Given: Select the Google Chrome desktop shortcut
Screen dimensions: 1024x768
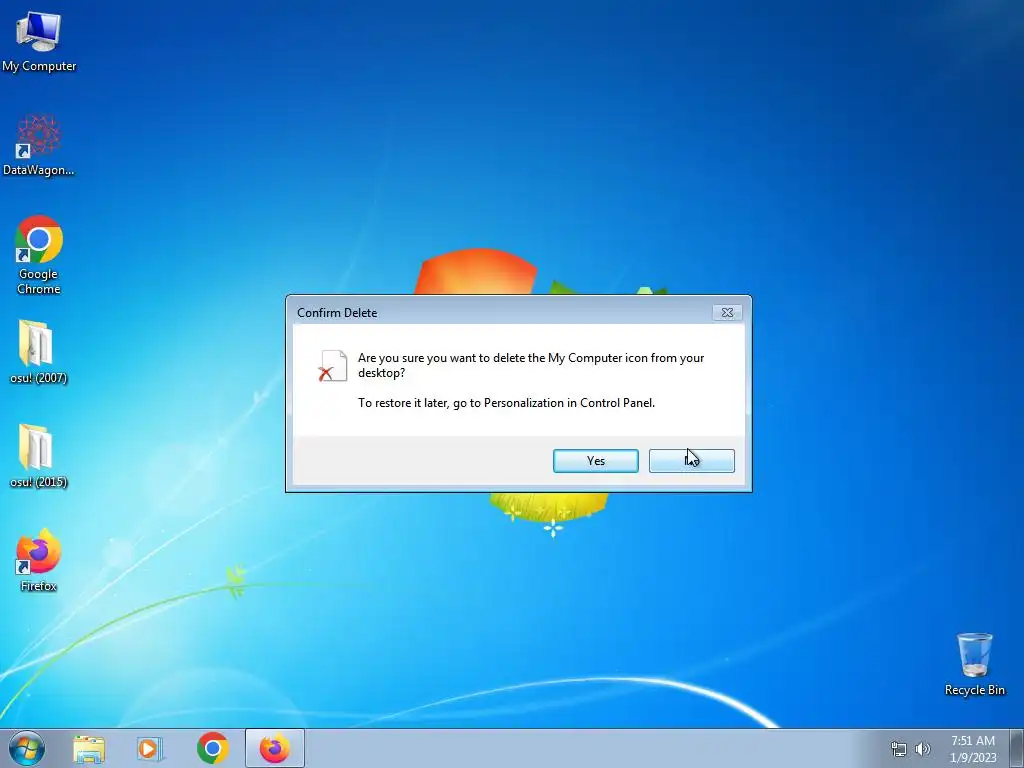Looking at the screenshot, I should [x=39, y=255].
